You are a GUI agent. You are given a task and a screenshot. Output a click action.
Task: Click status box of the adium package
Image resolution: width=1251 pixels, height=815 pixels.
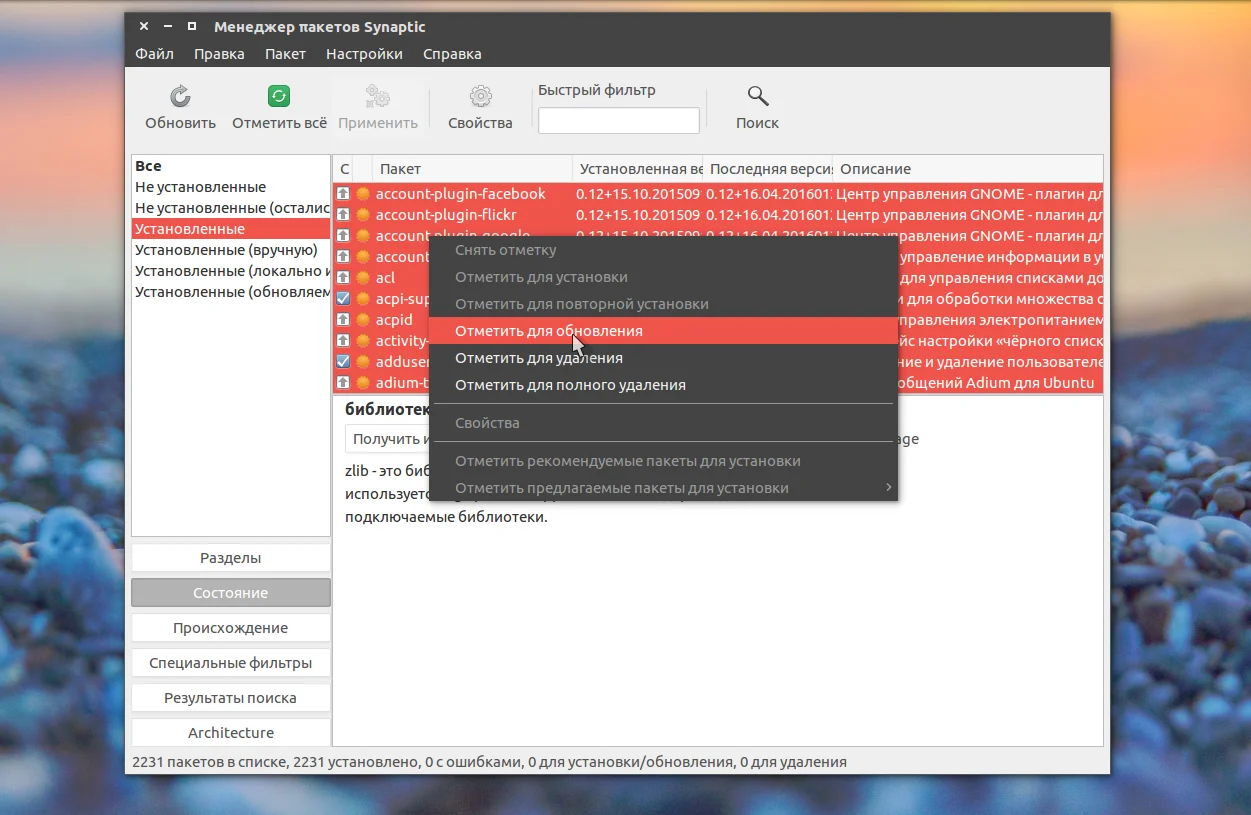click(343, 382)
